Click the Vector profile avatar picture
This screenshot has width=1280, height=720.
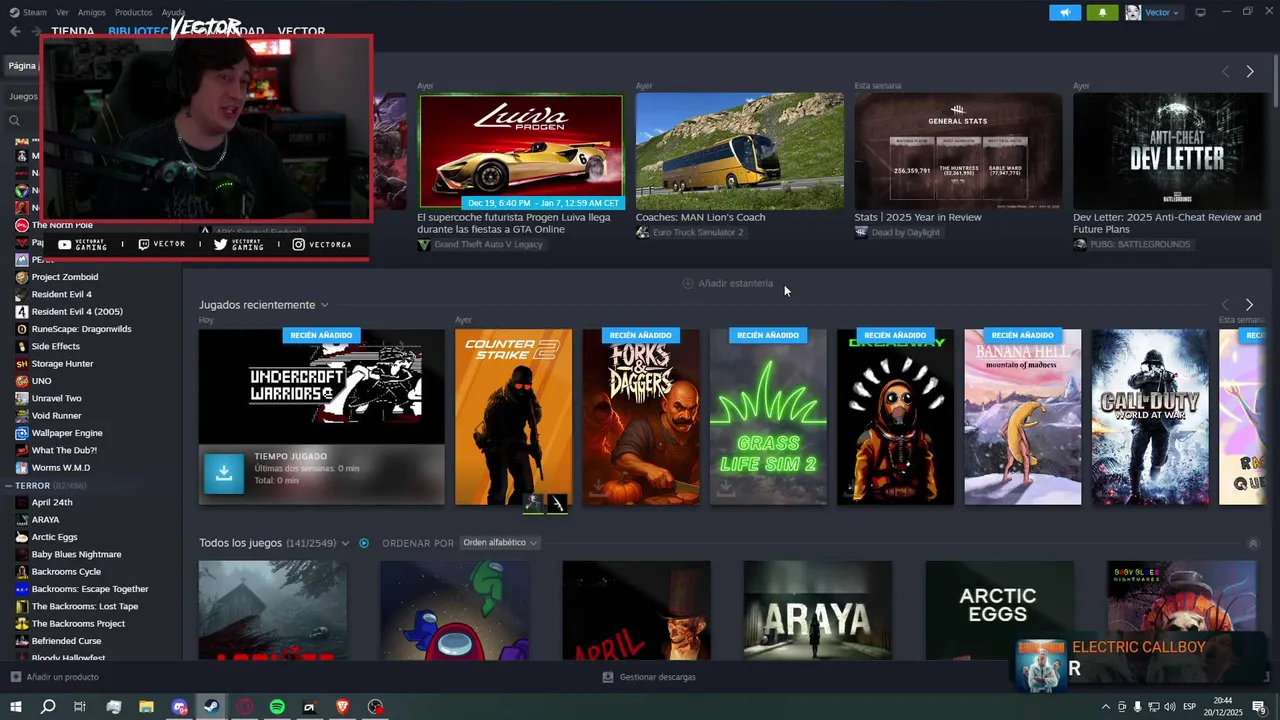[1133, 12]
